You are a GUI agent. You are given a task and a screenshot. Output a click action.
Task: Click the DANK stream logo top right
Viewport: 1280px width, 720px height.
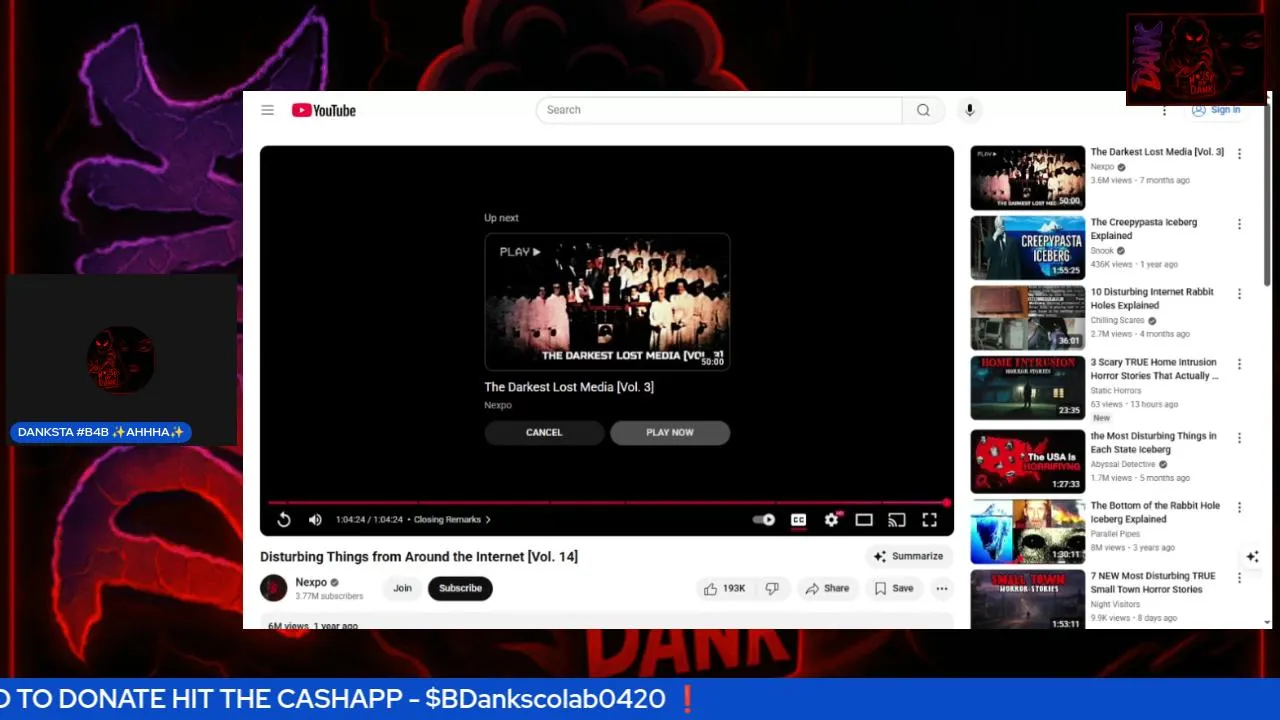coord(1195,60)
